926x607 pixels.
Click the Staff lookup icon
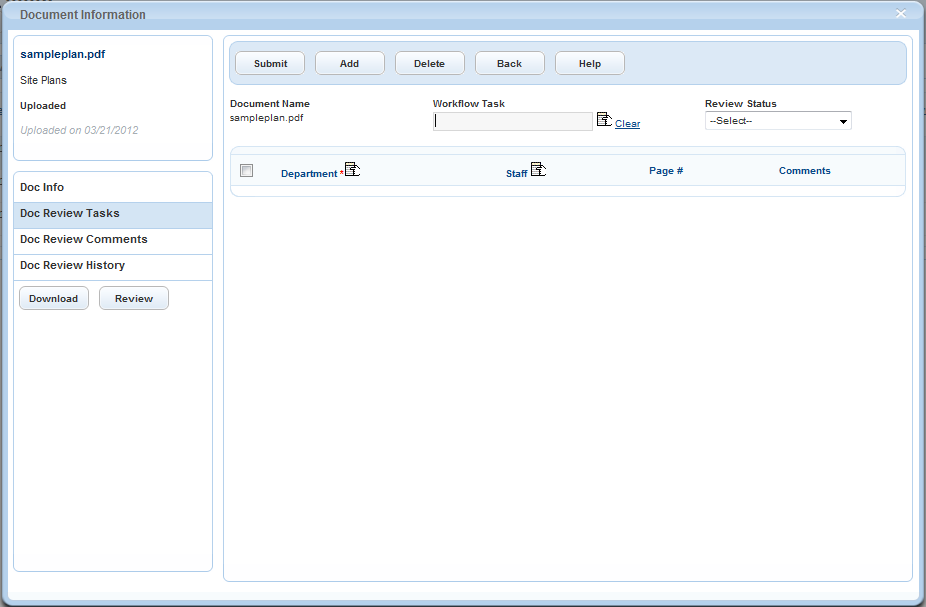pos(538,170)
